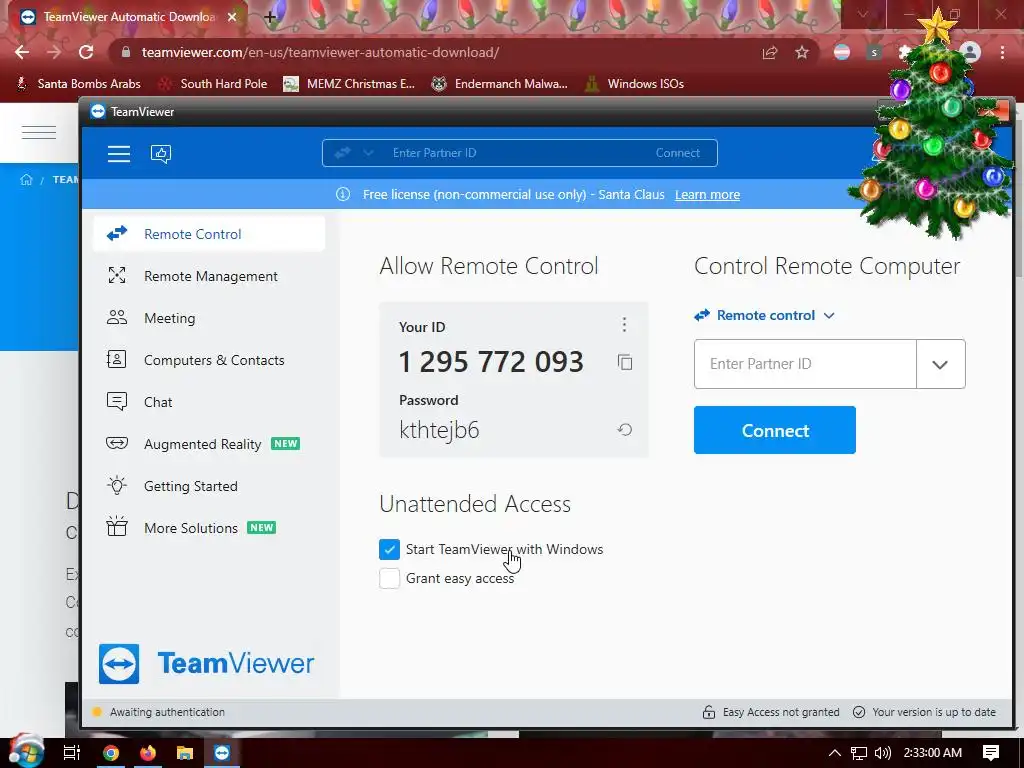Click the feedback thumbs-up icon in TeamViewer

[x=161, y=153]
